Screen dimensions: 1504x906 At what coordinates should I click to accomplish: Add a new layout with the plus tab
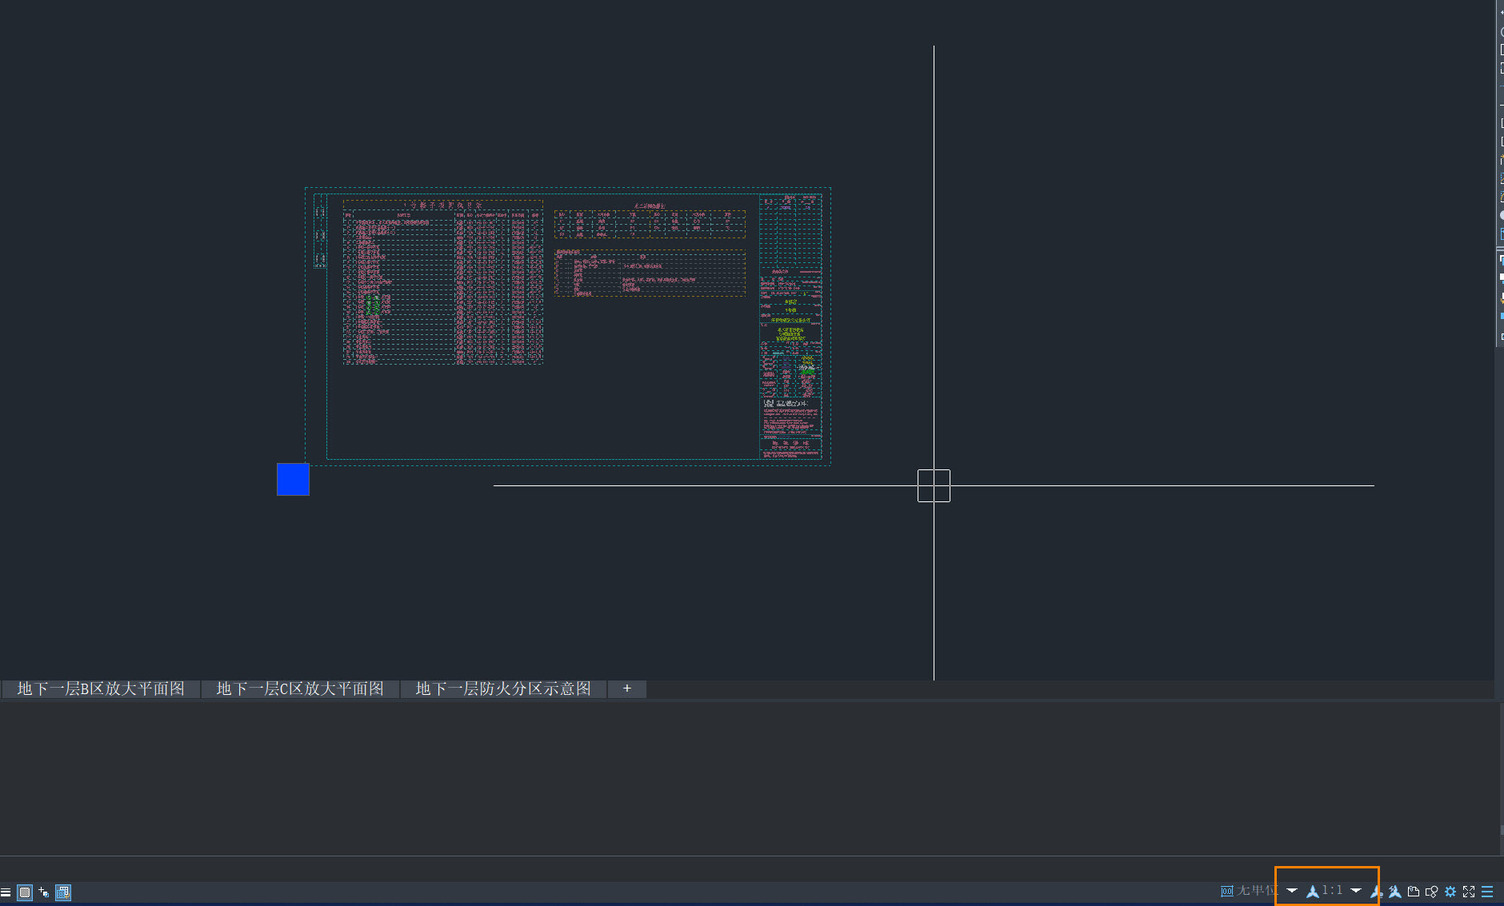[627, 689]
